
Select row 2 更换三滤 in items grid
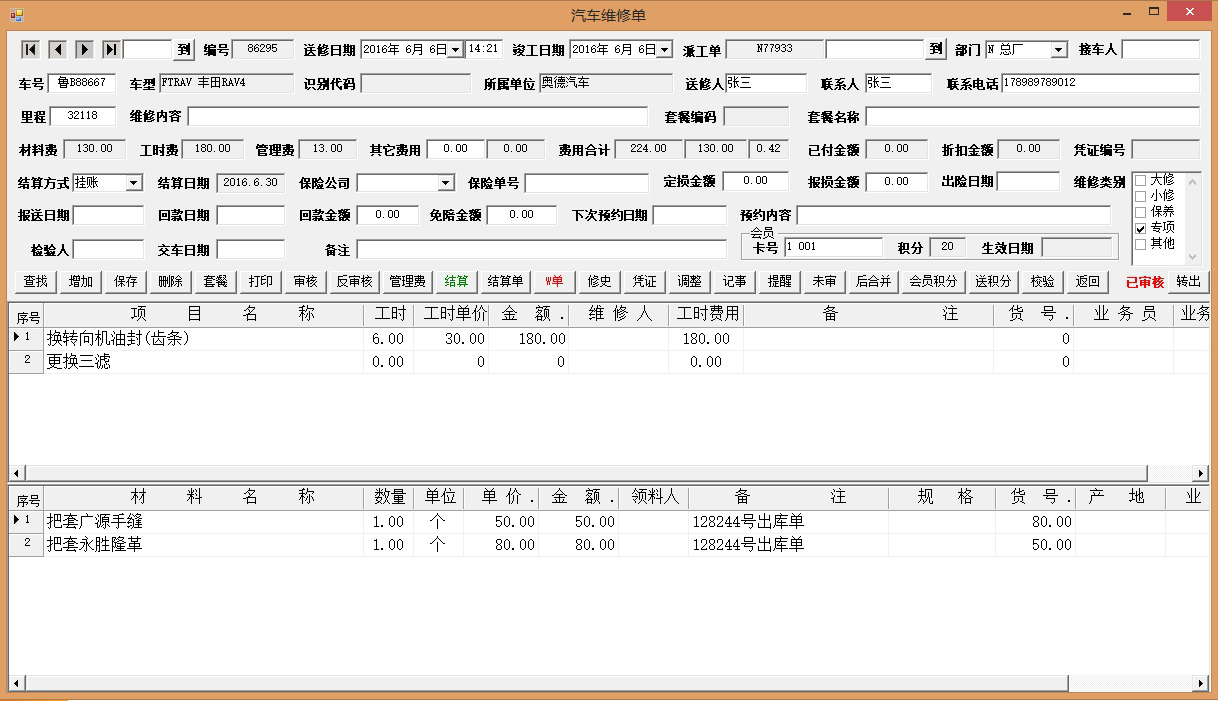pyautogui.click(x=200, y=362)
